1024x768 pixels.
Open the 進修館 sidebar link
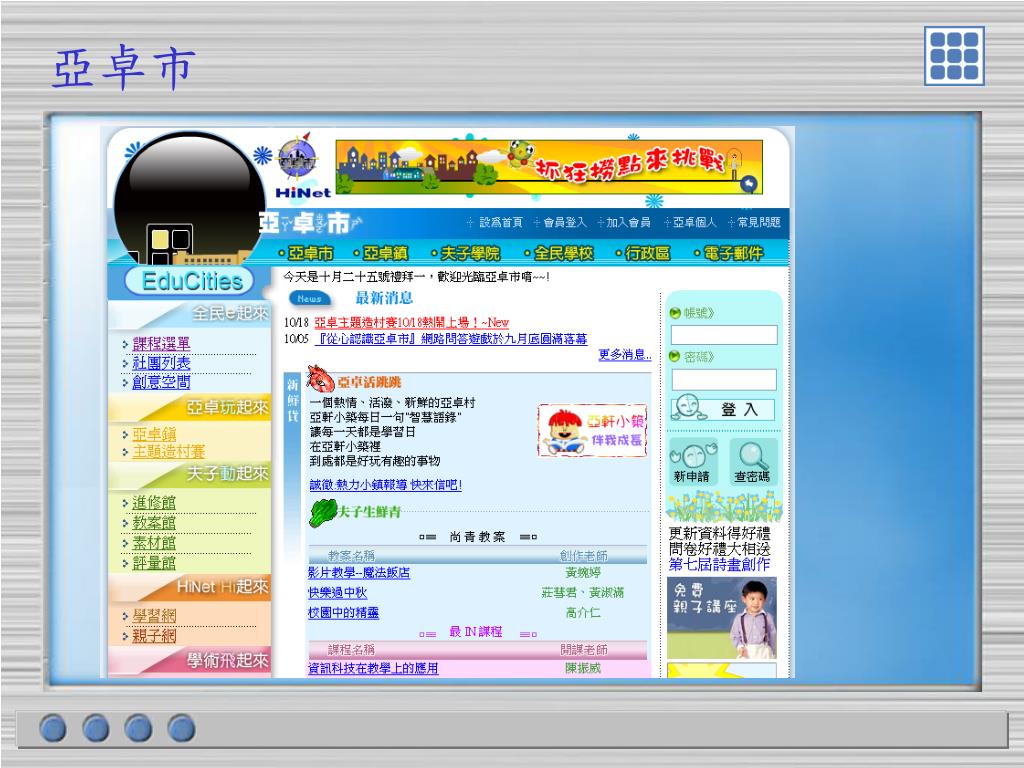point(154,503)
